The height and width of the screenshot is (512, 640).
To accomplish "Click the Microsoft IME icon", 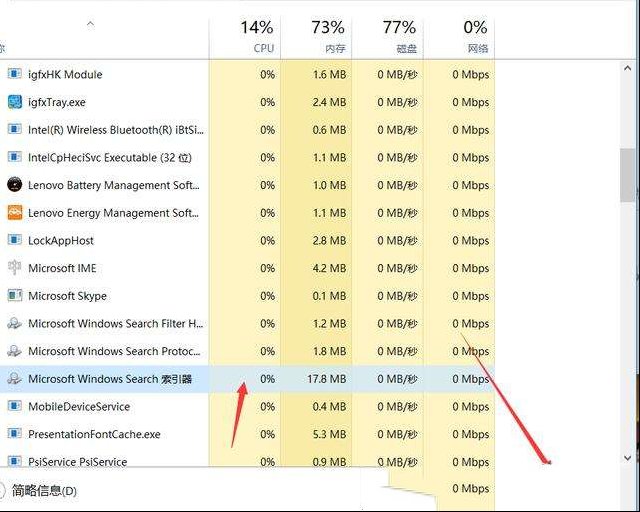I will point(15,268).
